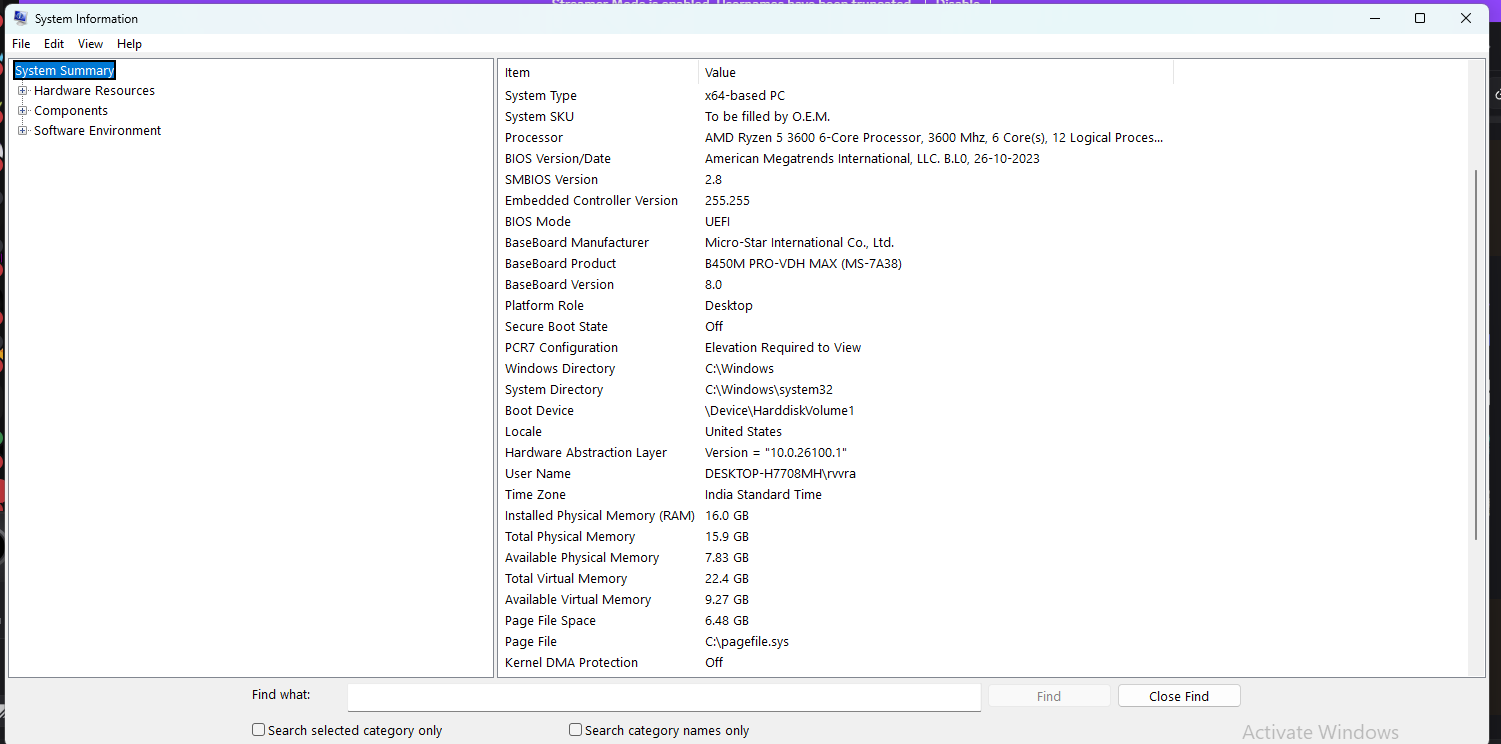Select the BaseBoard Manufacturer item

577,243
